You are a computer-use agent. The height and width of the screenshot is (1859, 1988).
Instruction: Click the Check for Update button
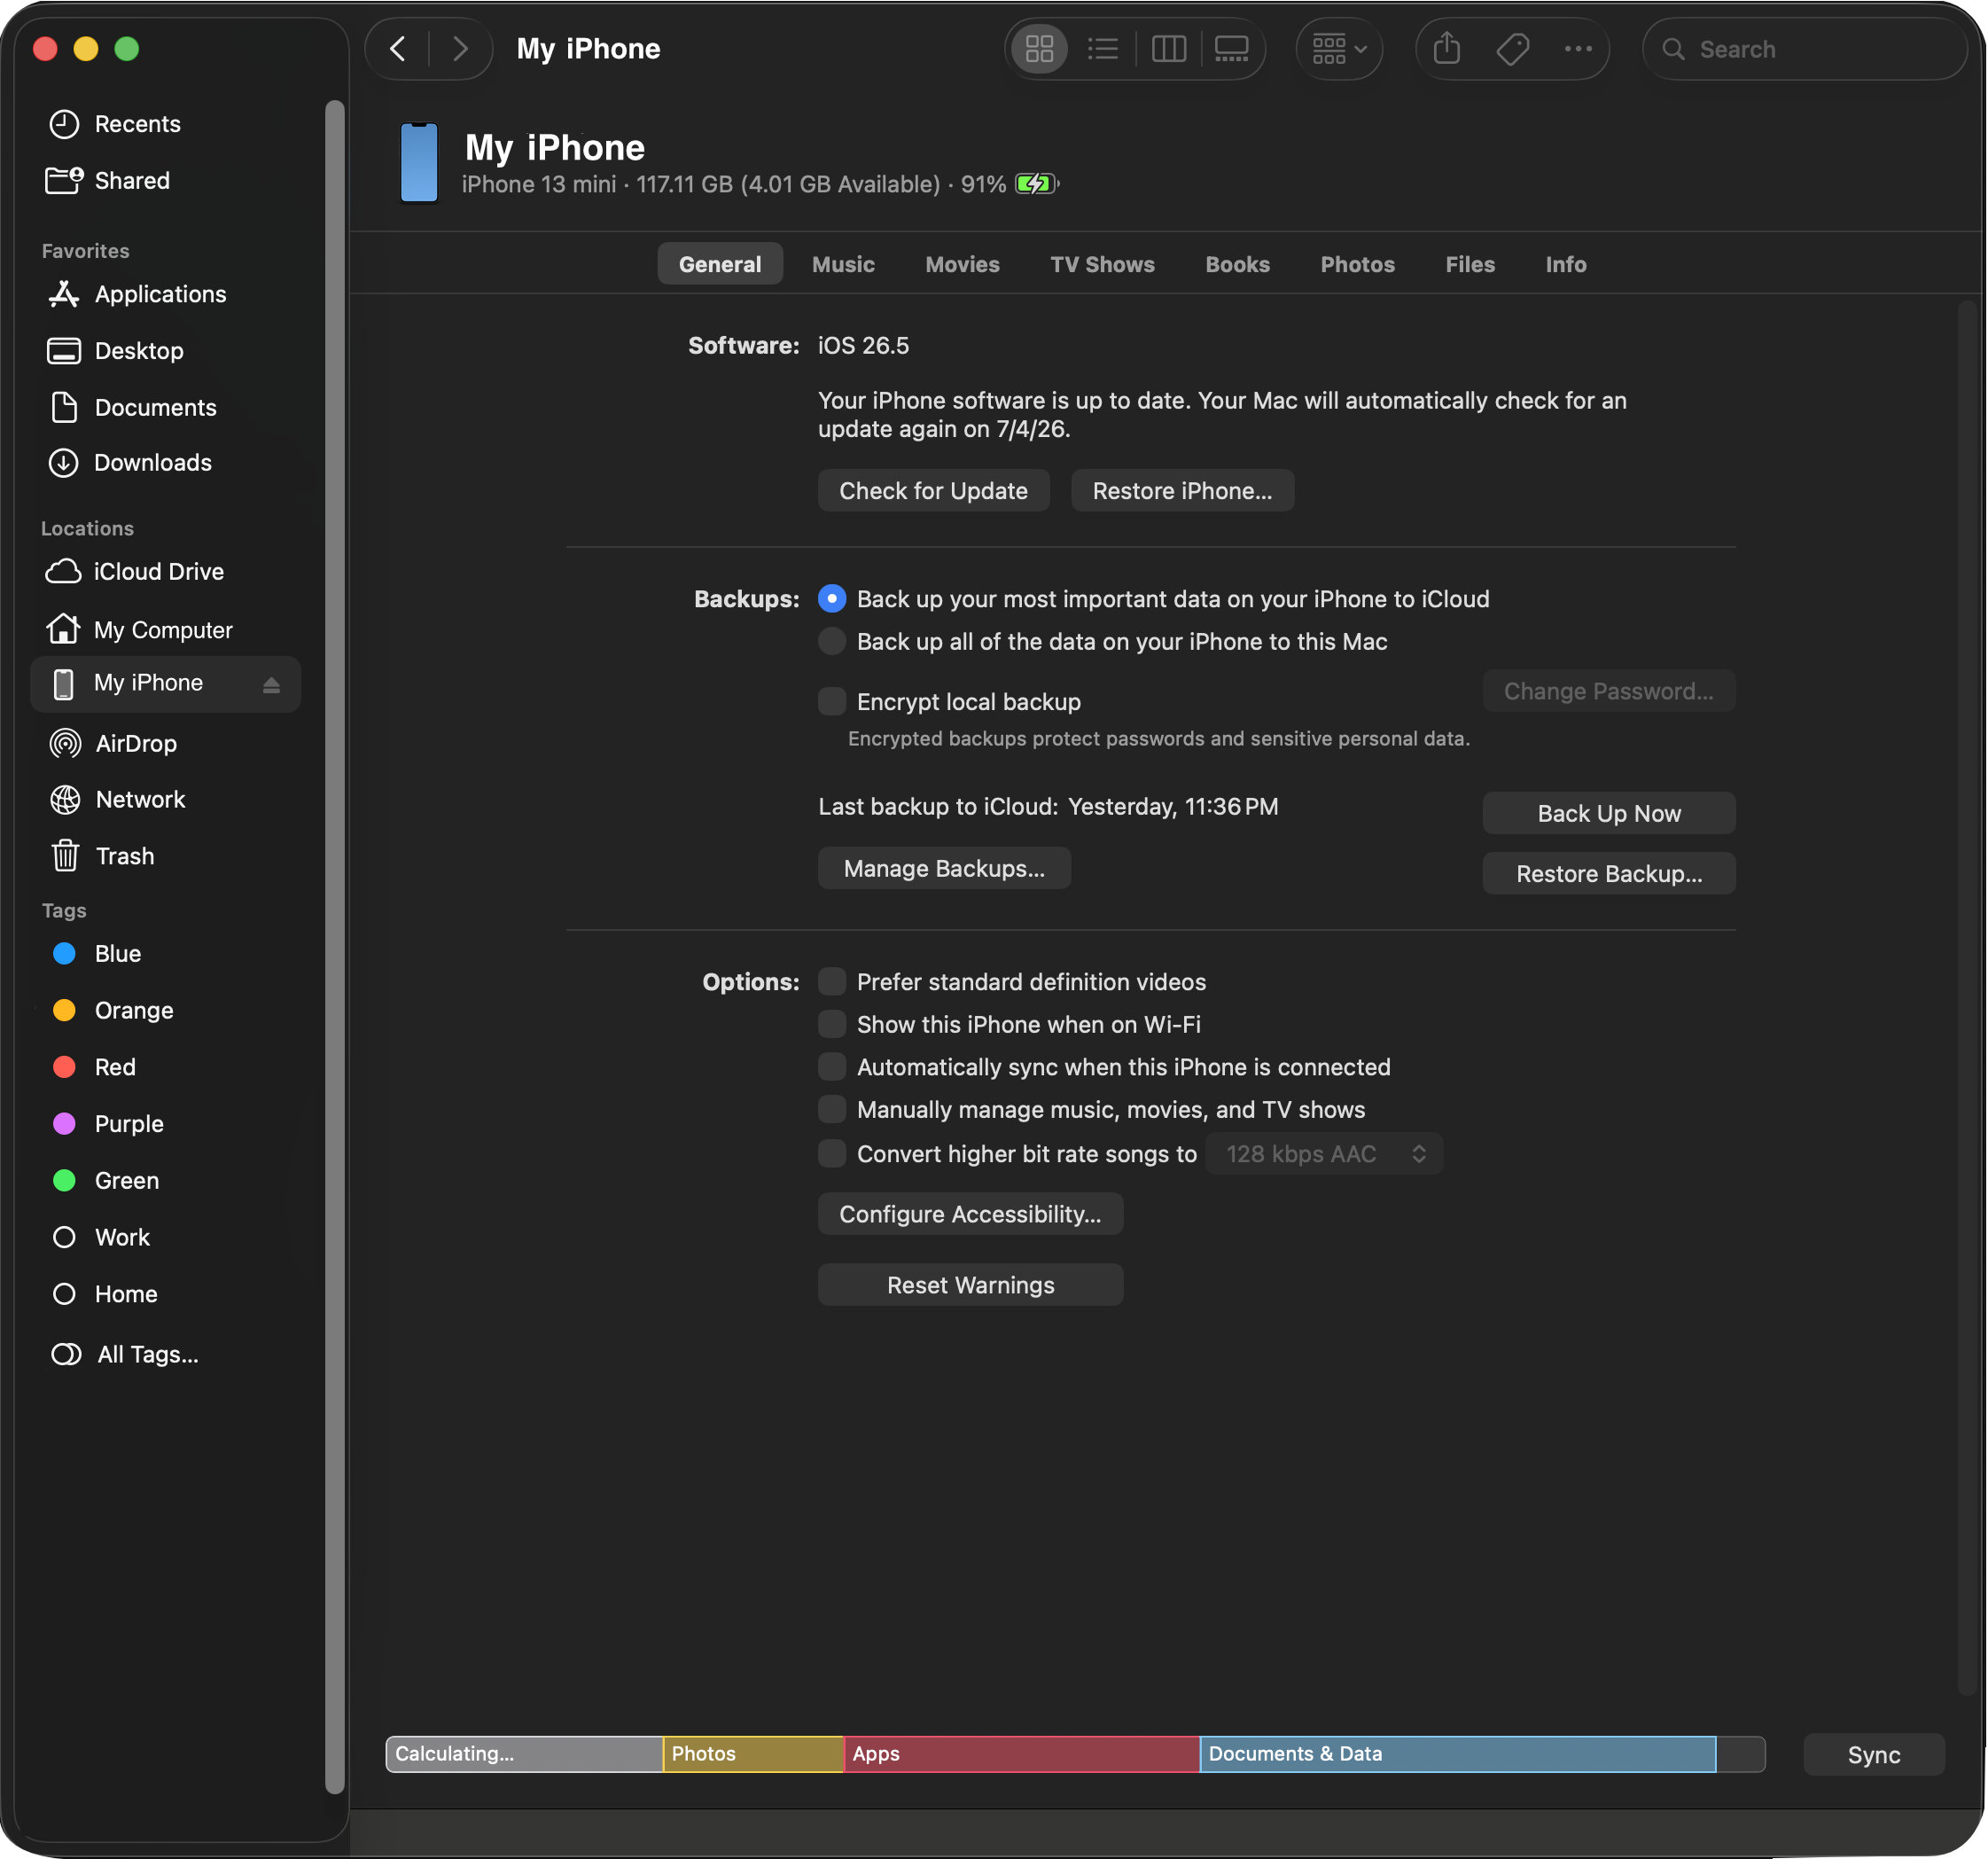[933, 491]
